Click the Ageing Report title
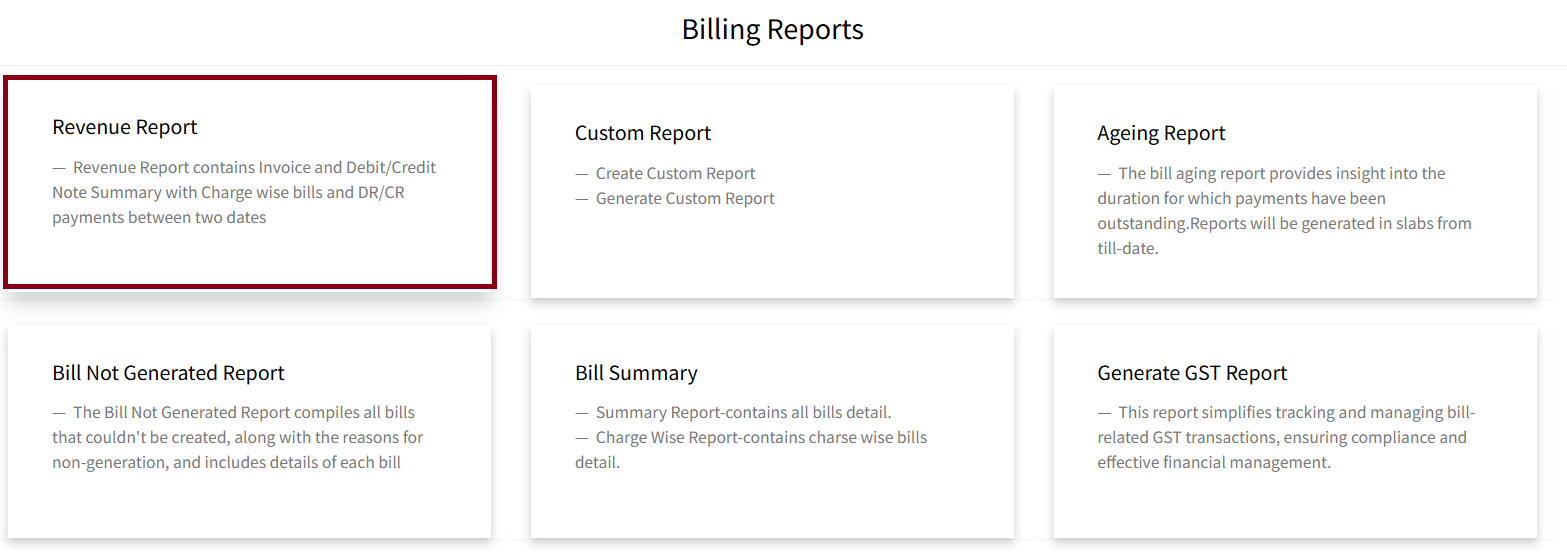The height and width of the screenshot is (552, 1567). click(1161, 133)
